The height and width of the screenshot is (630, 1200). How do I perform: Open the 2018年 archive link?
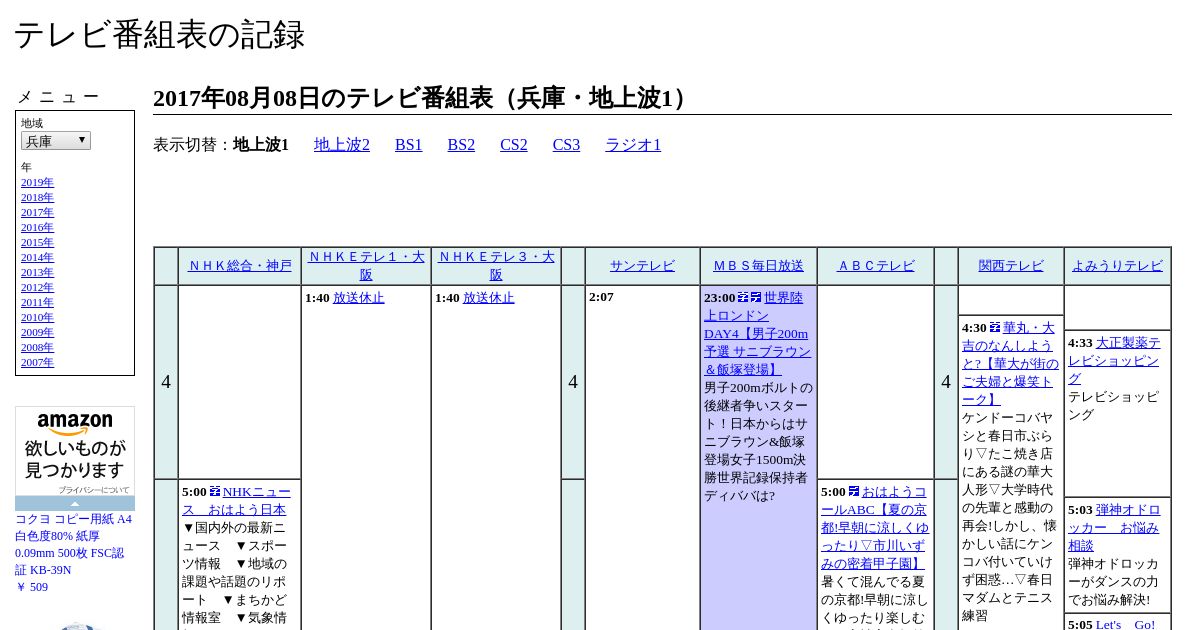(x=37, y=197)
